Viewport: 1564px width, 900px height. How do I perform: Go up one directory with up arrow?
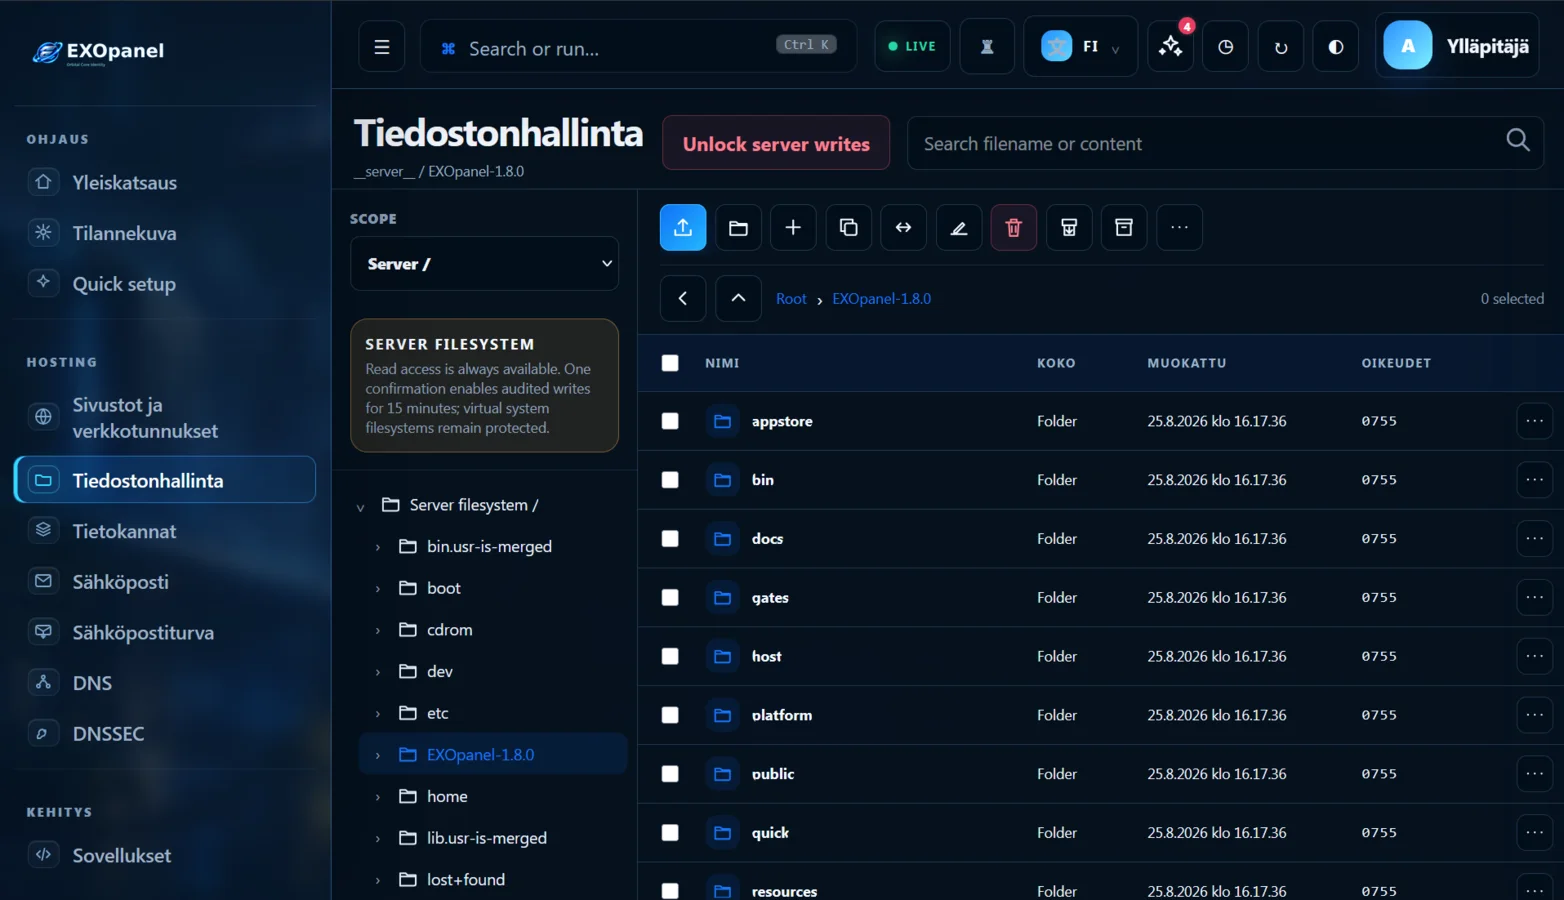[738, 298]
